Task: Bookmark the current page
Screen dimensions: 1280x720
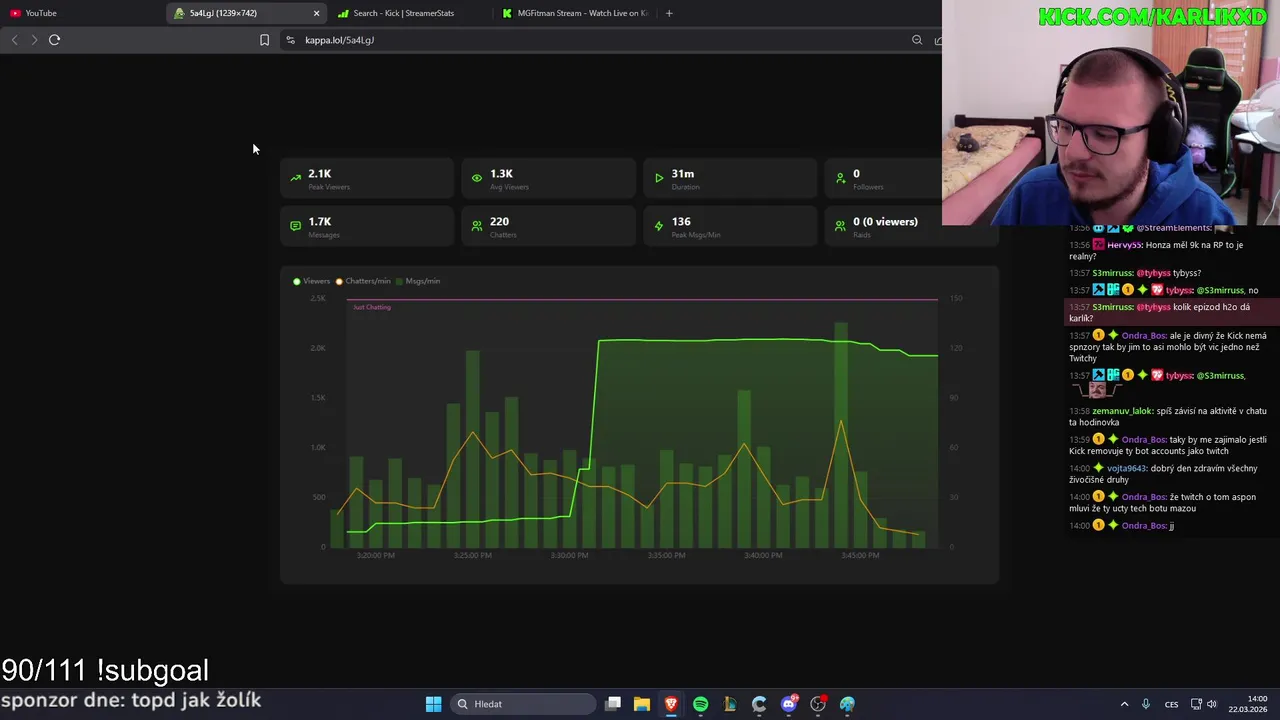Action: click(x=264, y=40)
